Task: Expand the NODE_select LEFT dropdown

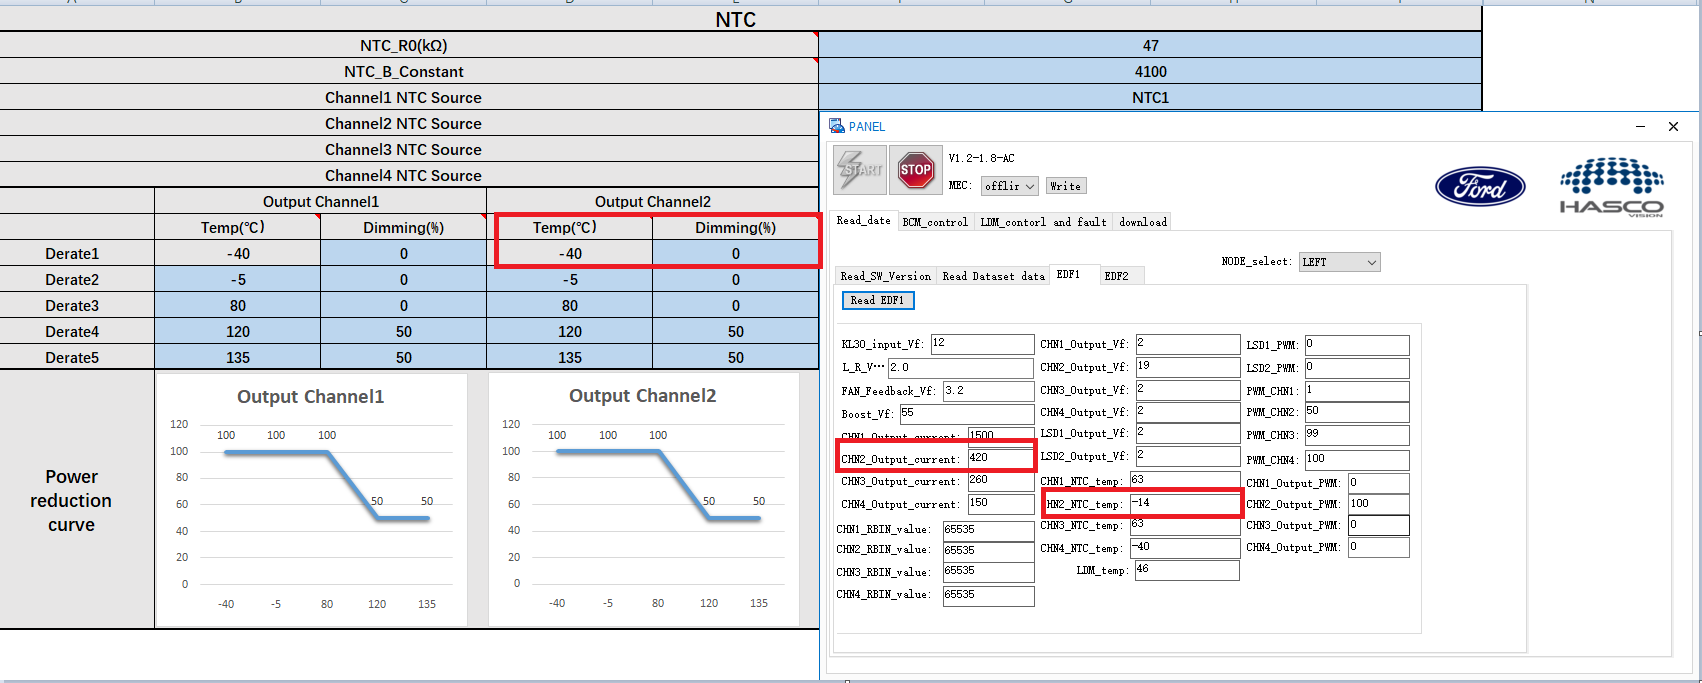Action: pos(1339,262)
